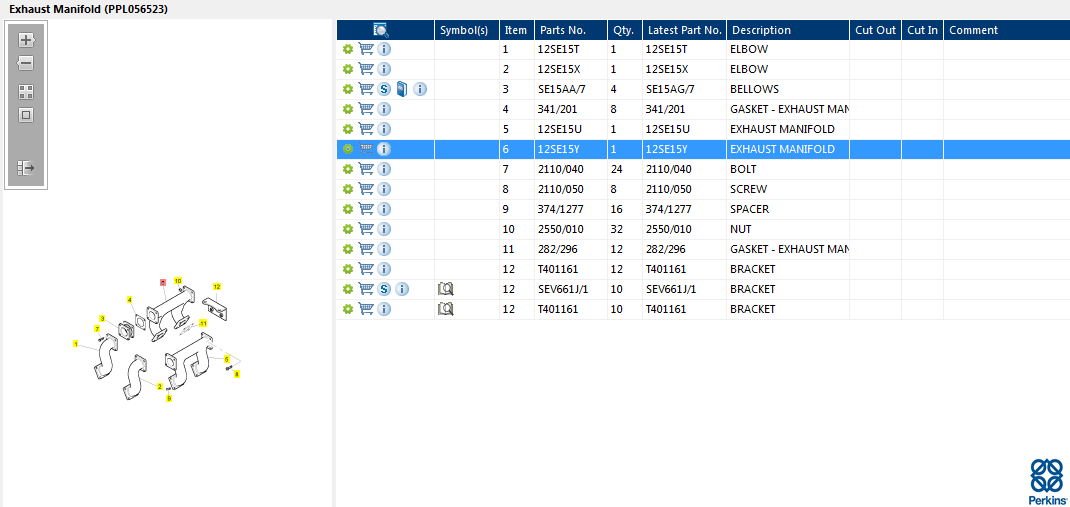
Task: Open the symbol icon on T401161 quantity 10 row
Action: point(446,309)
